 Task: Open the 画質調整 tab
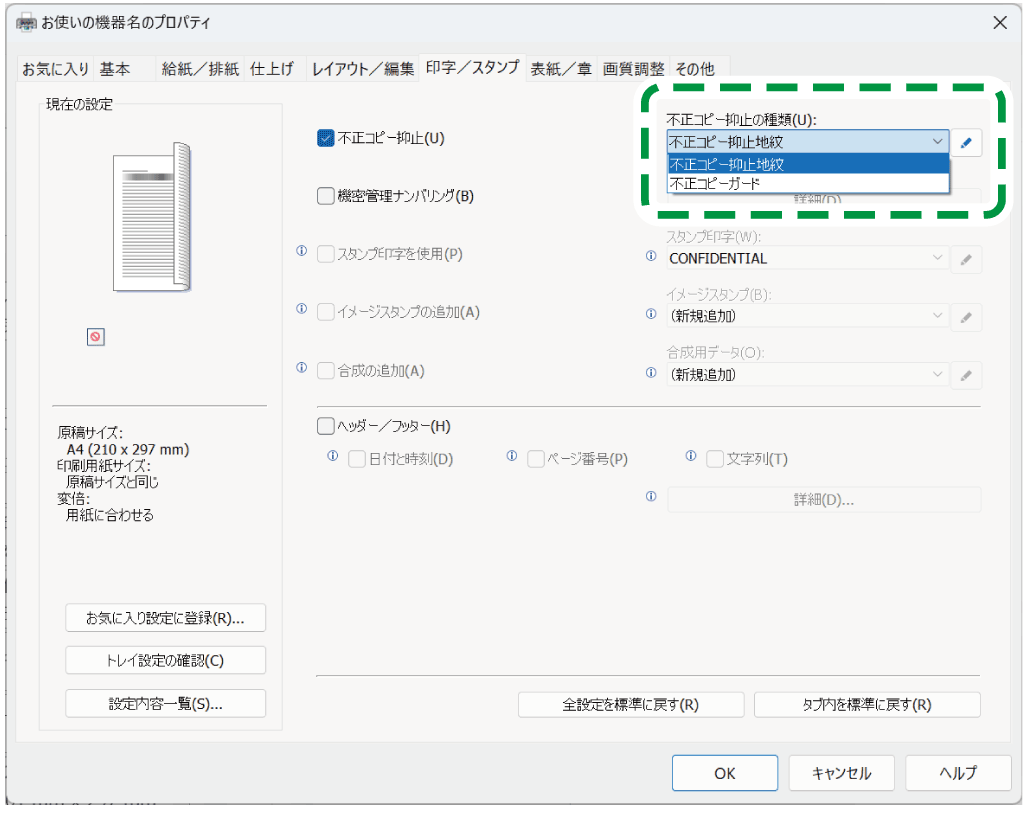click(633, 69)
